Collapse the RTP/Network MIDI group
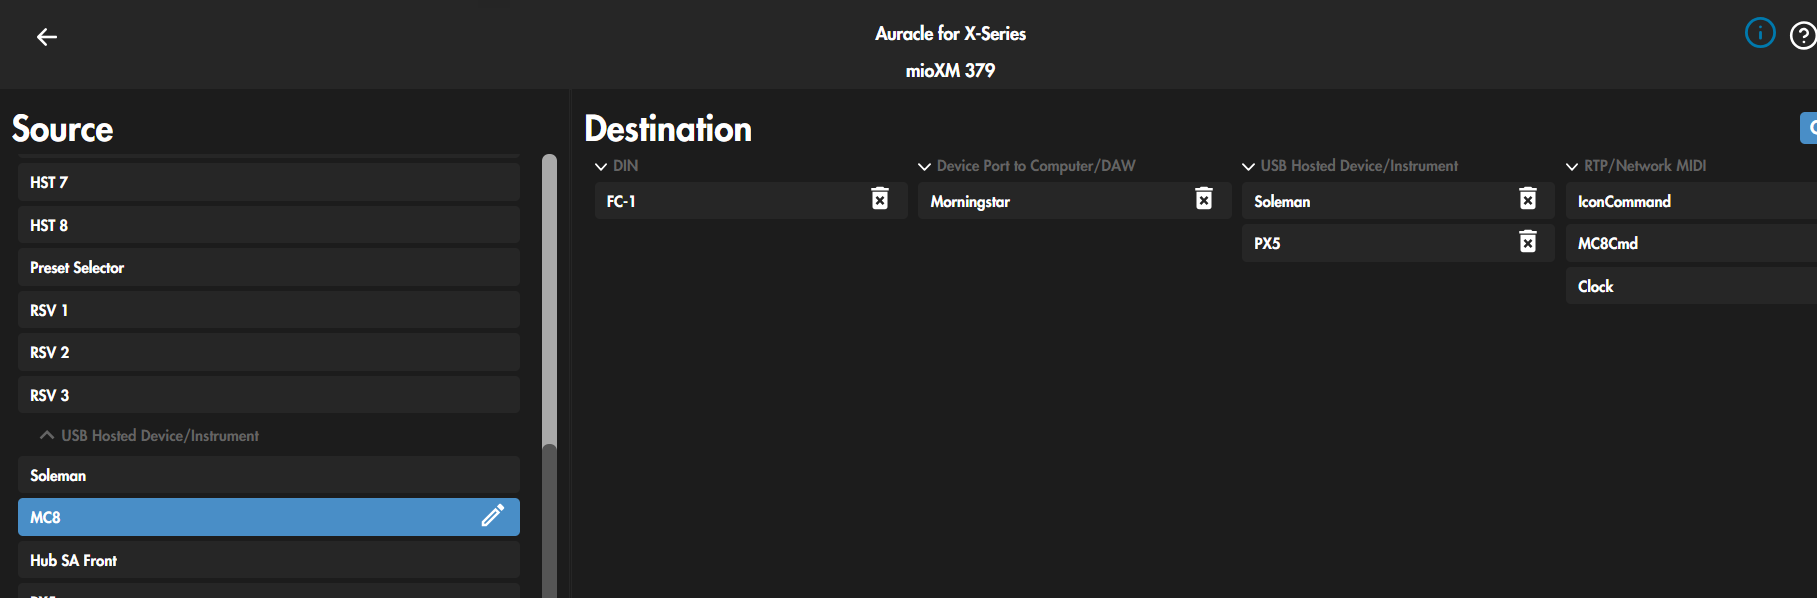This screenshot has height=598, width=1817. point(1572,166)
